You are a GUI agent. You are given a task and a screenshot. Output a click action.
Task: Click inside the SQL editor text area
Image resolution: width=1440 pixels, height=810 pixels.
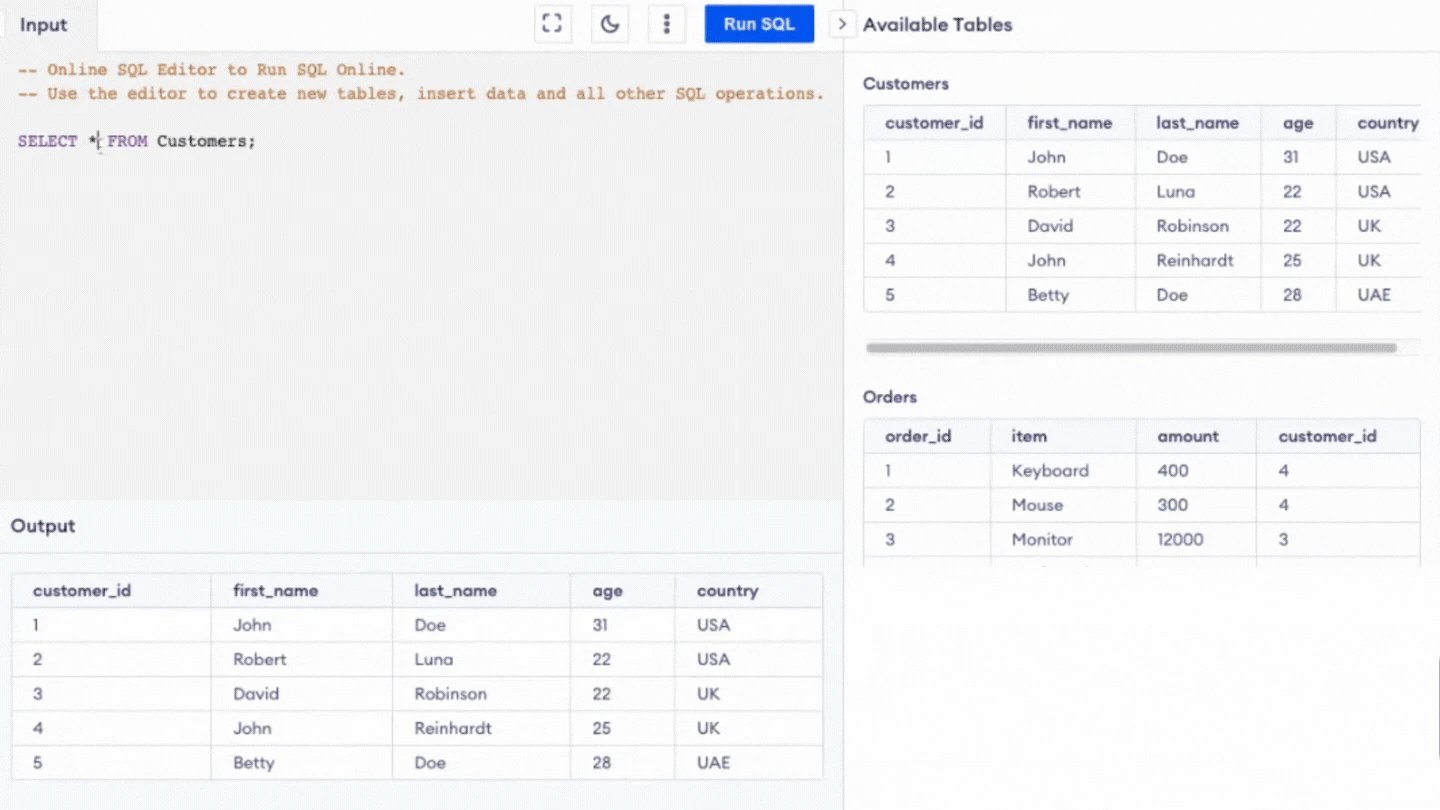420,300
